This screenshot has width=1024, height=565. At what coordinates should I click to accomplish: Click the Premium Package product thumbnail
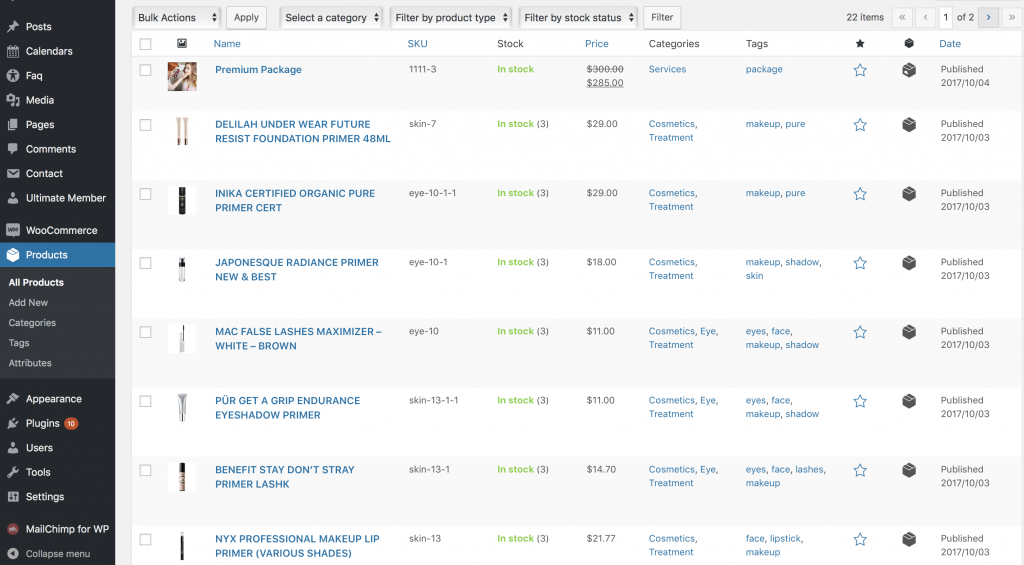coord(182,76)
